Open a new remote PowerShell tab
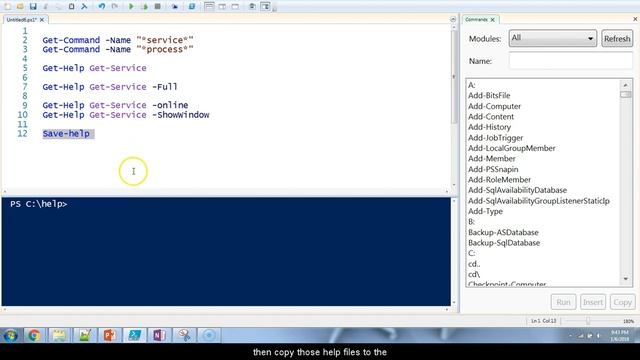This screenshot has height=360, width=640. [175, 7]
